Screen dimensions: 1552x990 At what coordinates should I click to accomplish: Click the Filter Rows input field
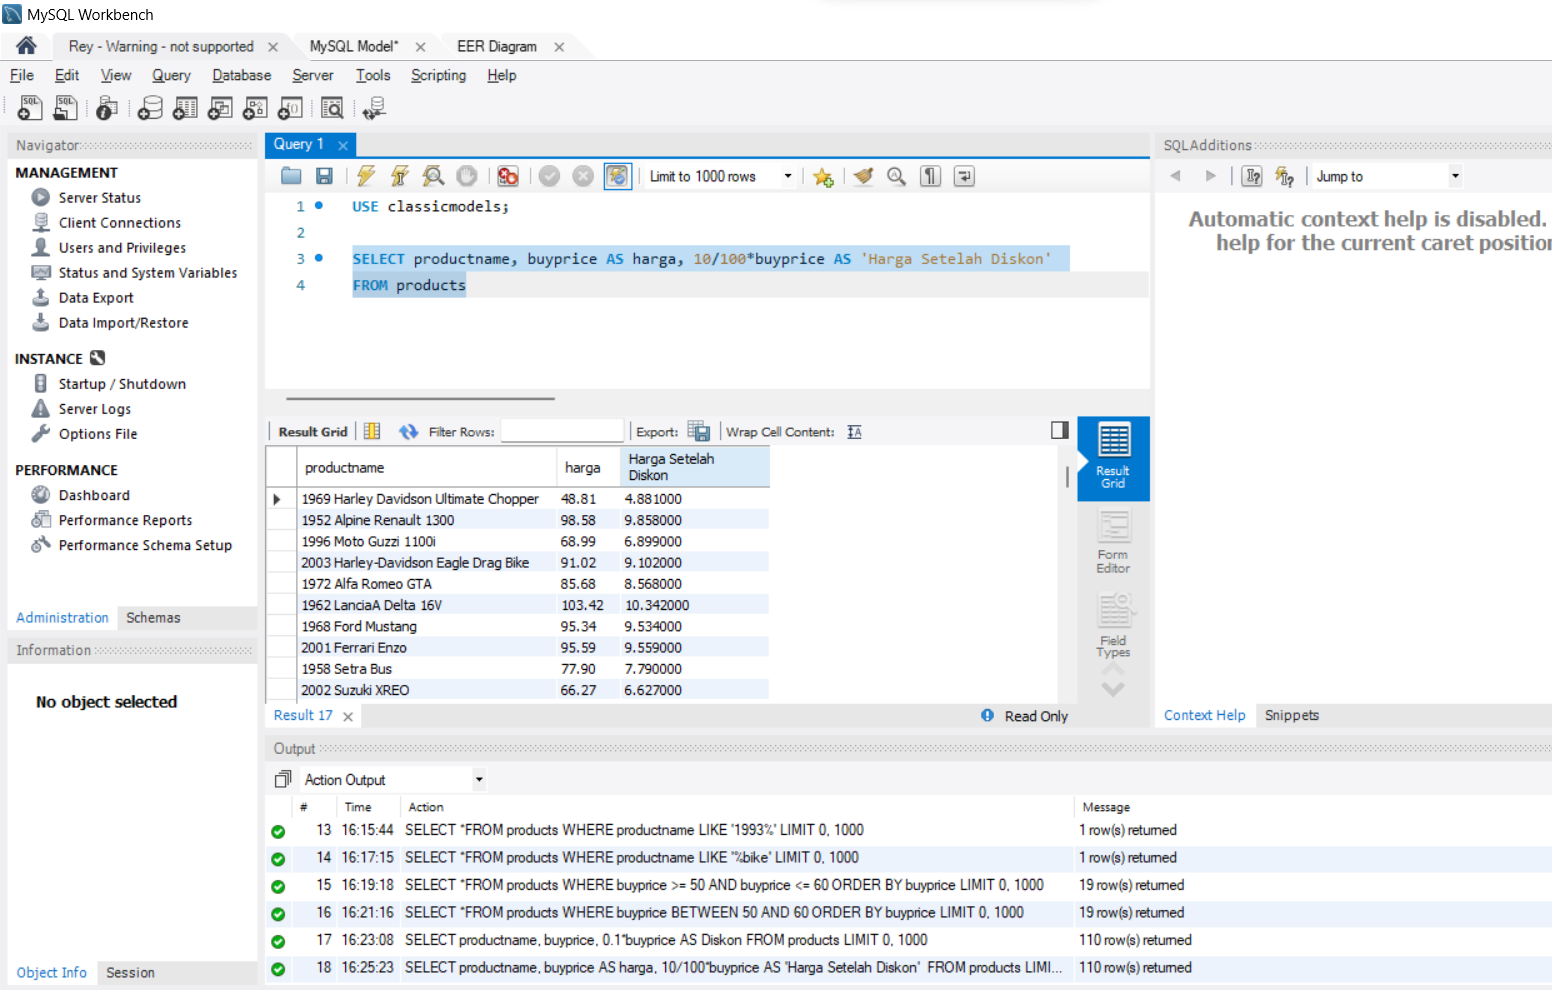tap(562, 431)
